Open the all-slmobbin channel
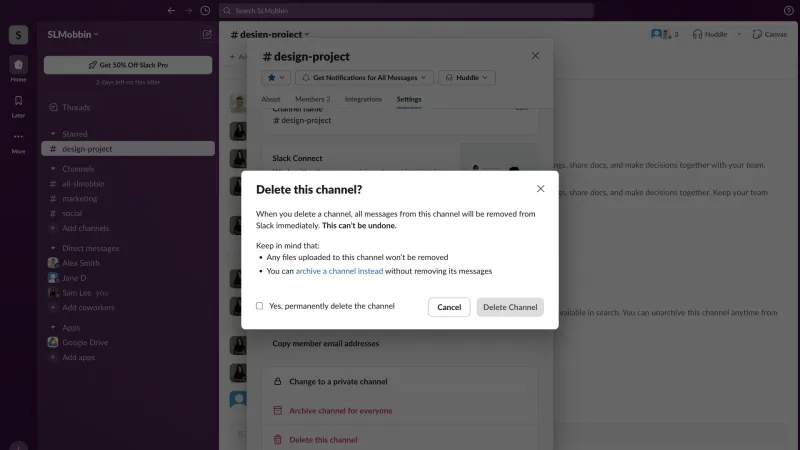This screenshot has width=800, height=450. click(x=83, y=184)
